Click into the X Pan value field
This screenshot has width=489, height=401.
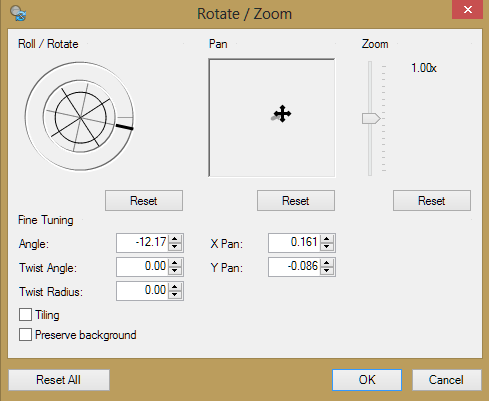[x=295, y=243]
